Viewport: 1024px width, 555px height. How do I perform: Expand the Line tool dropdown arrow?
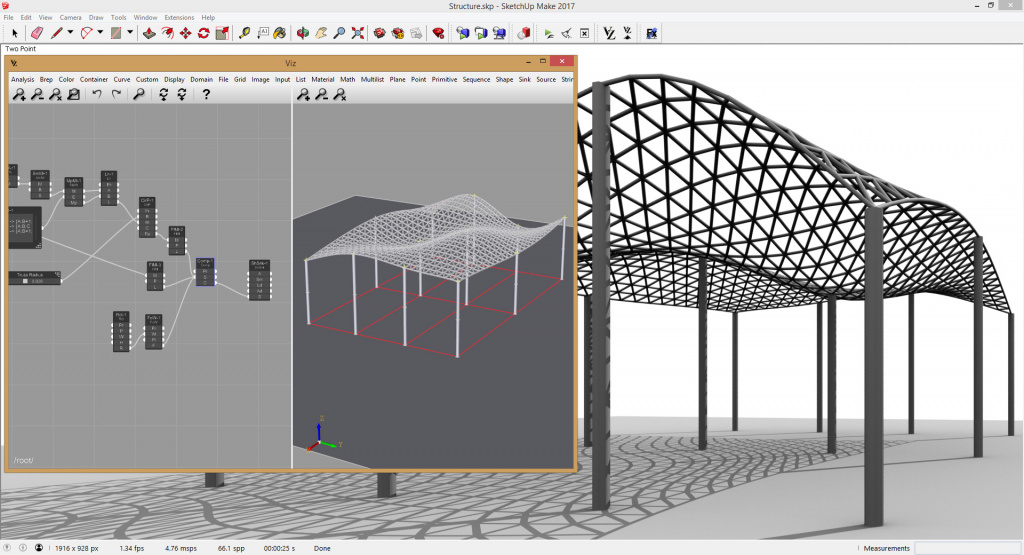tap(71, 33)
